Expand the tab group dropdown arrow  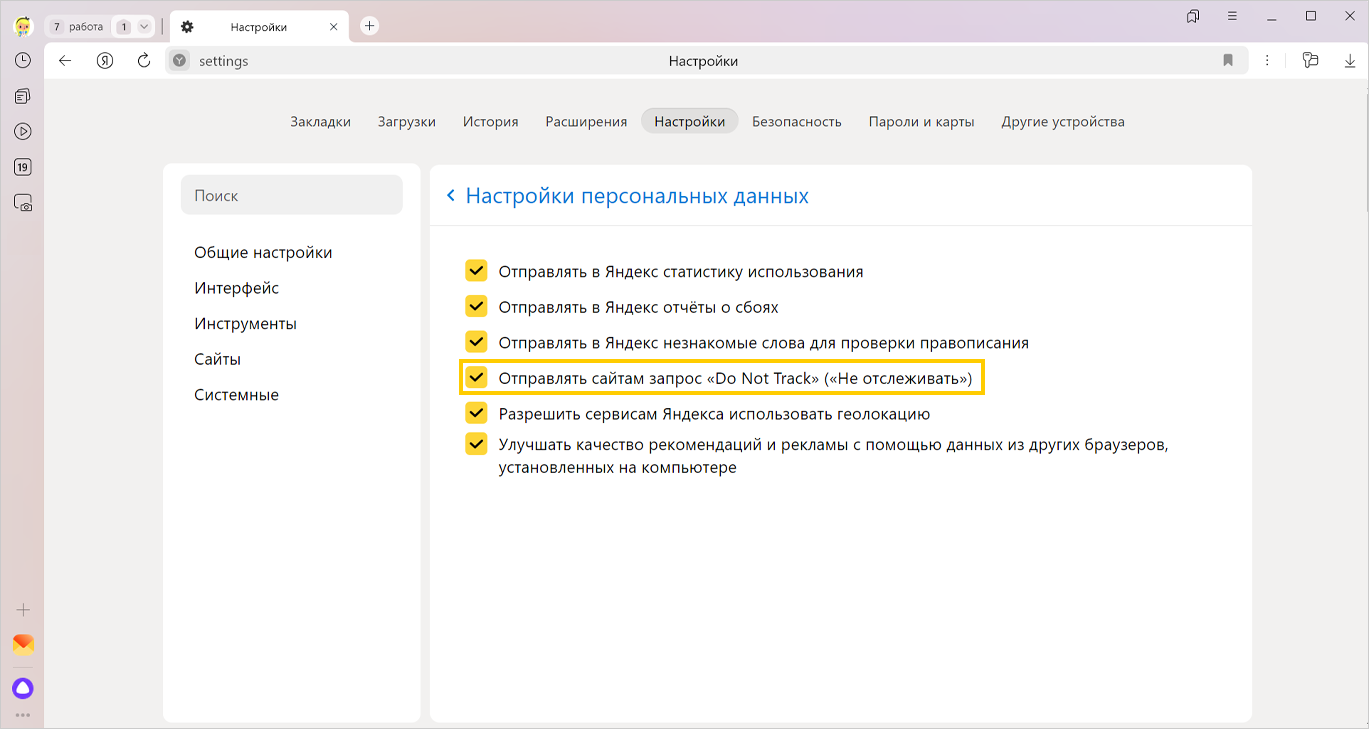(x=144, y=27)
